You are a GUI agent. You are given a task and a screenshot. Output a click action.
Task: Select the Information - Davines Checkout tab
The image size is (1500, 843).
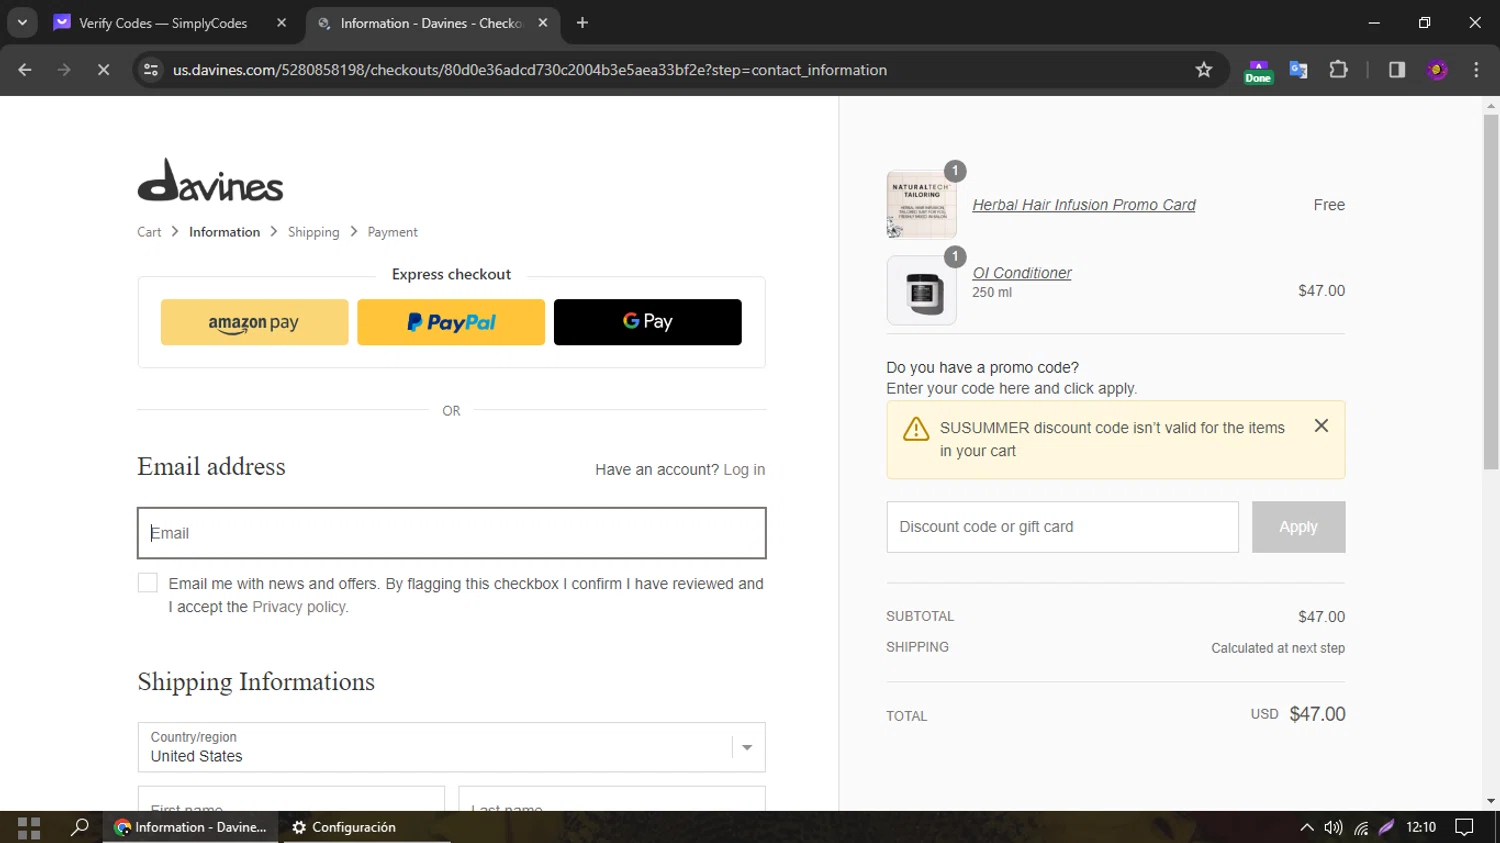pyautogui.click(x=431, y=23)
